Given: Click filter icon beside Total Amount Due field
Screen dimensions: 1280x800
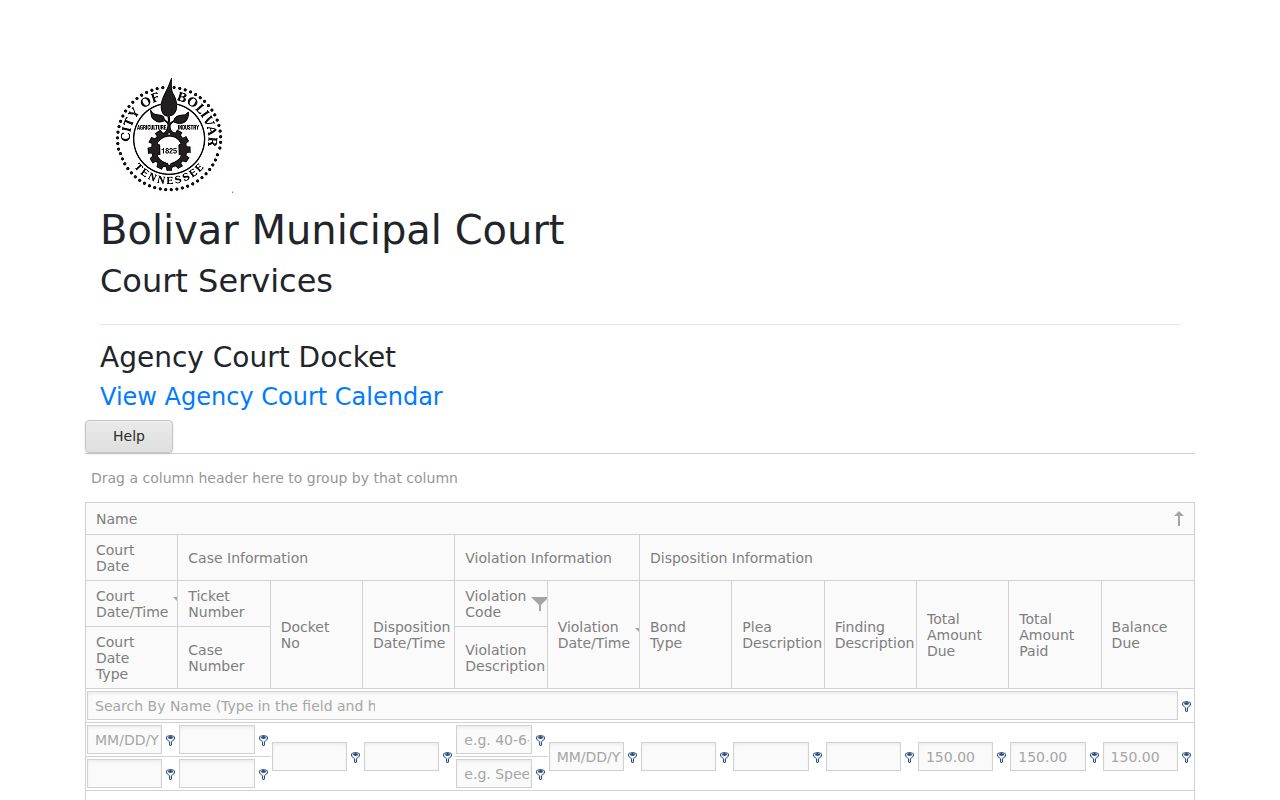Looking at the screenshot, I should pos(1001,757).
